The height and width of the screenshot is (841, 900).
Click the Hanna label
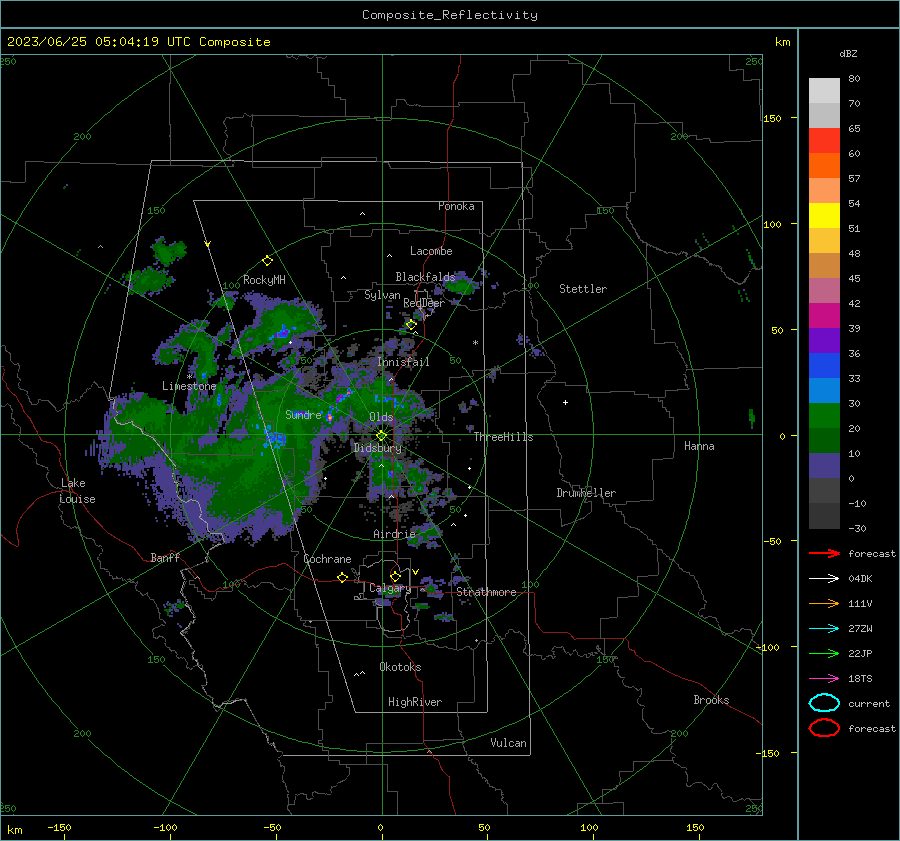tap(699, 446)
